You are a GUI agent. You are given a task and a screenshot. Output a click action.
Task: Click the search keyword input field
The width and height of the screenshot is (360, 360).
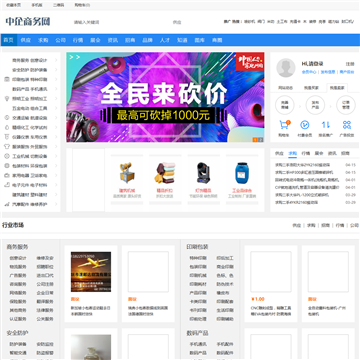(x=120, y=22)
